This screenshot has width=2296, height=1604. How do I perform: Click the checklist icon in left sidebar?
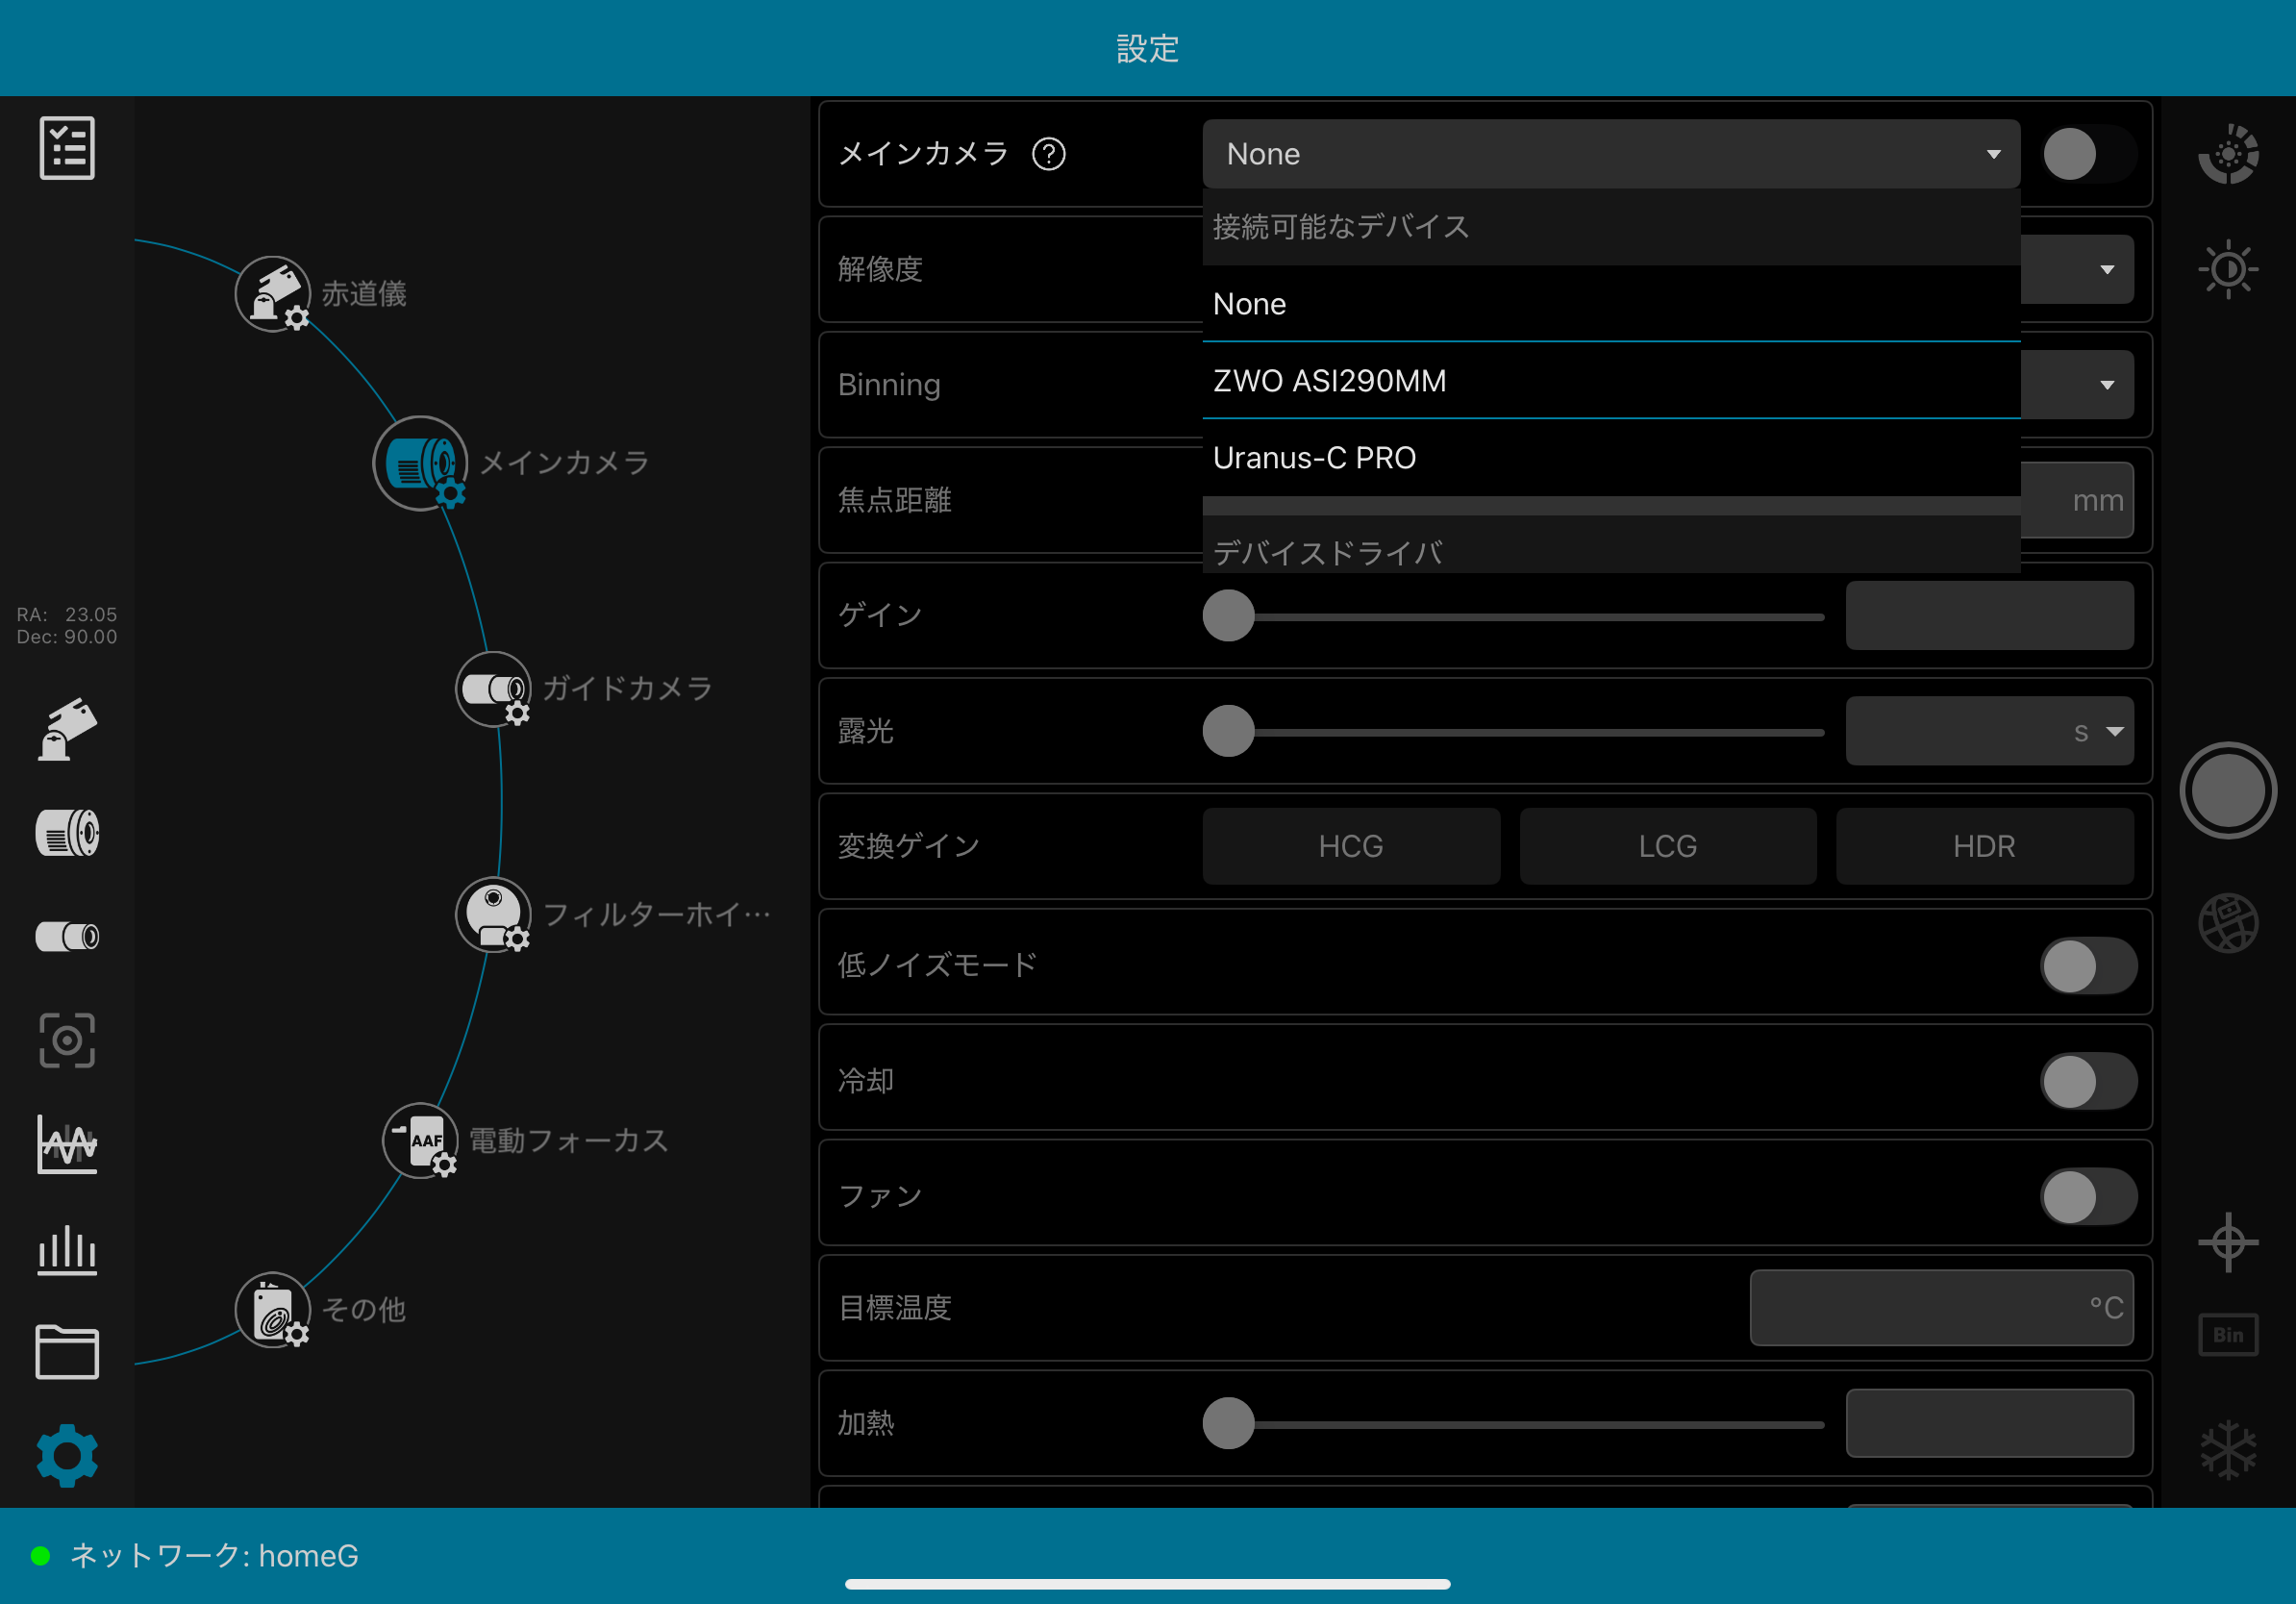click(67, 148)
